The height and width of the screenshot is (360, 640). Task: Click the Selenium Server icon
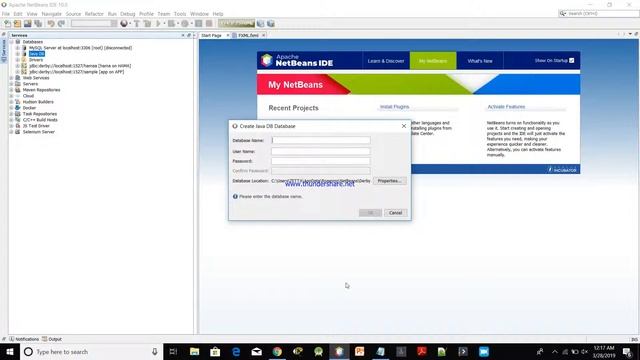(18, 132)
